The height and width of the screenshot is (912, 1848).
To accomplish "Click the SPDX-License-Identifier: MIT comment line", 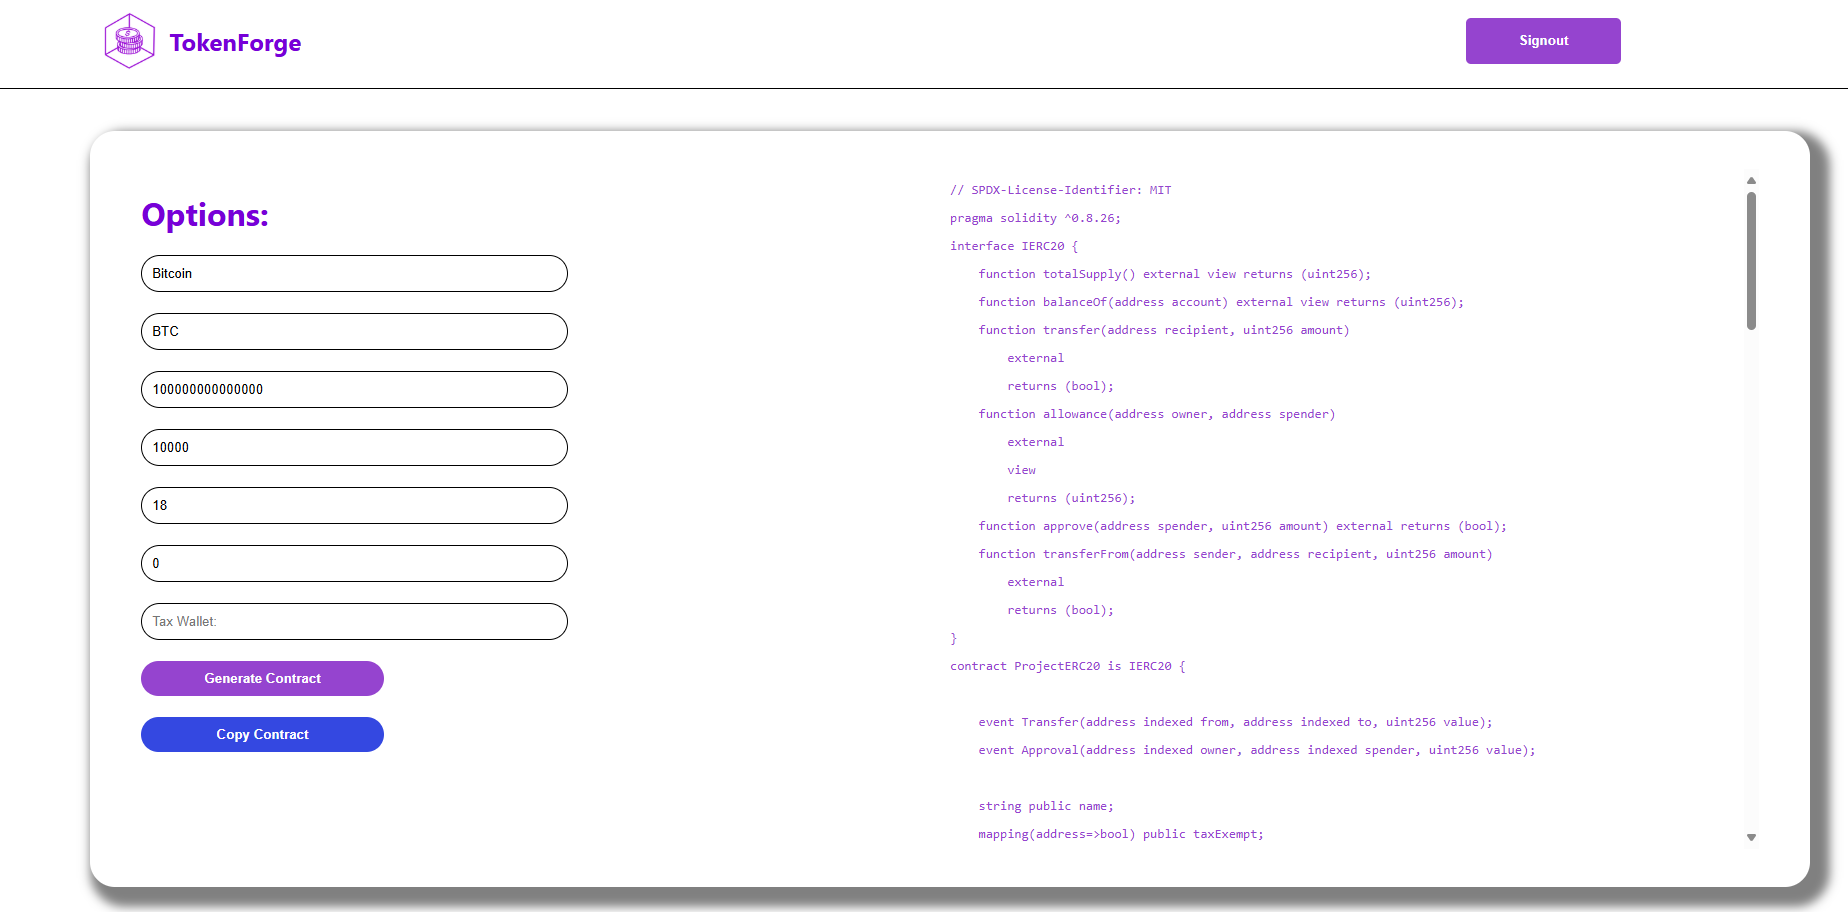I will click(1060, 190).
